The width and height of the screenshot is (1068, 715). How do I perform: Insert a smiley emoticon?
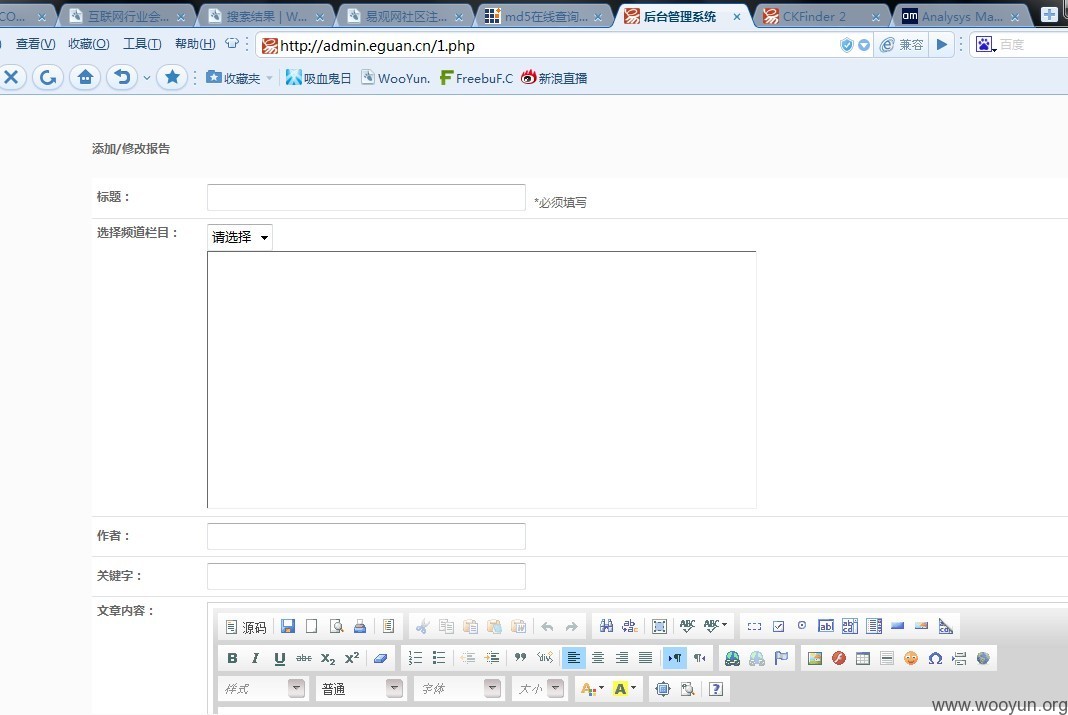coord(911,658)
